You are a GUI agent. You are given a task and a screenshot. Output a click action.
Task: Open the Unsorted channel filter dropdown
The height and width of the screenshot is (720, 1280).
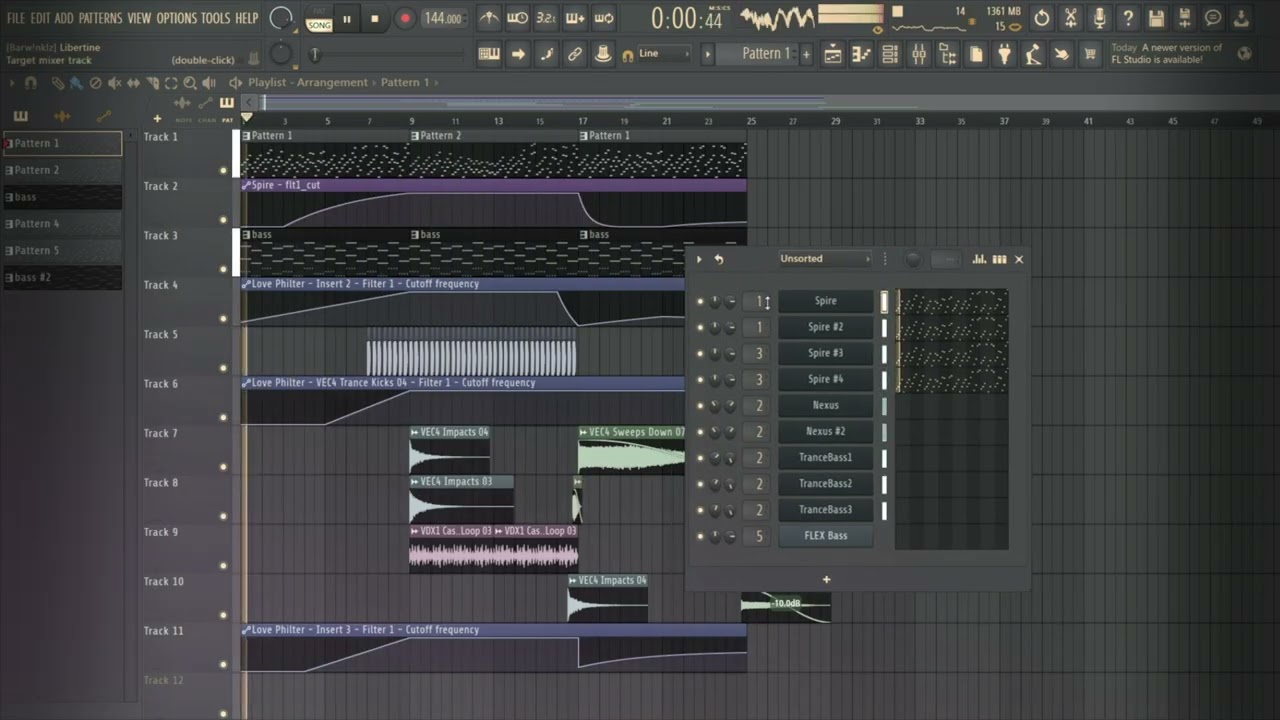click(825, 259)
